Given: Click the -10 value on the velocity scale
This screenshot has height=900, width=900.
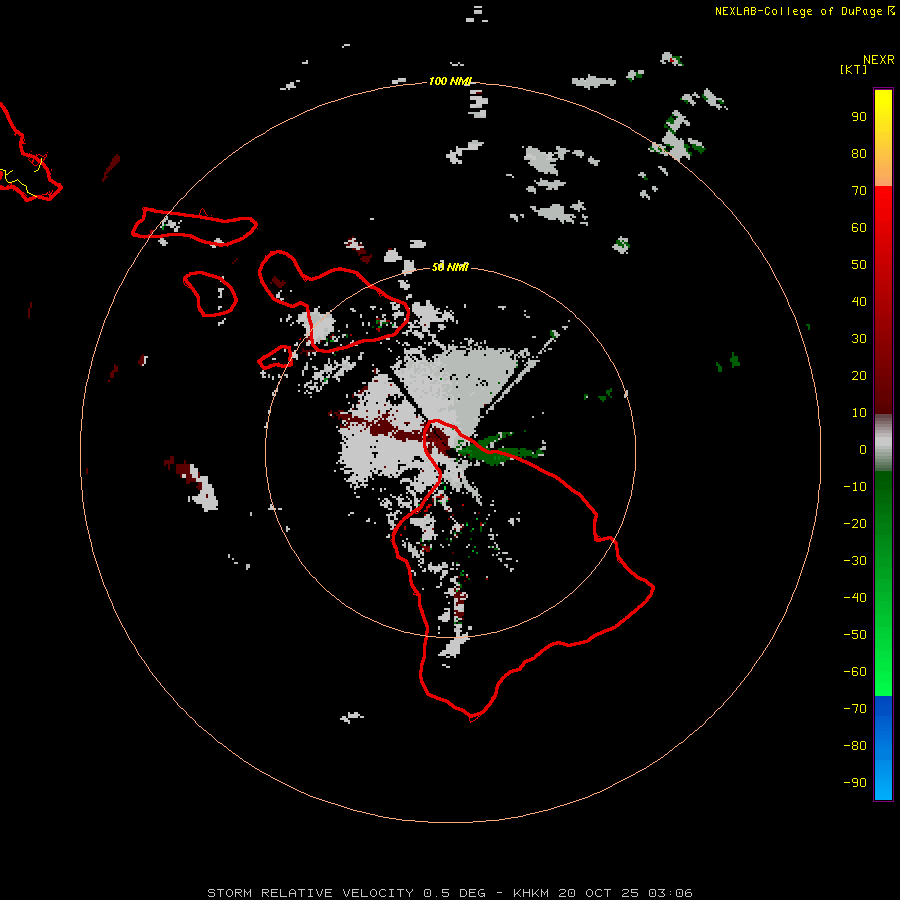Looking at the screenshot, I should click(x=855, y=487).
